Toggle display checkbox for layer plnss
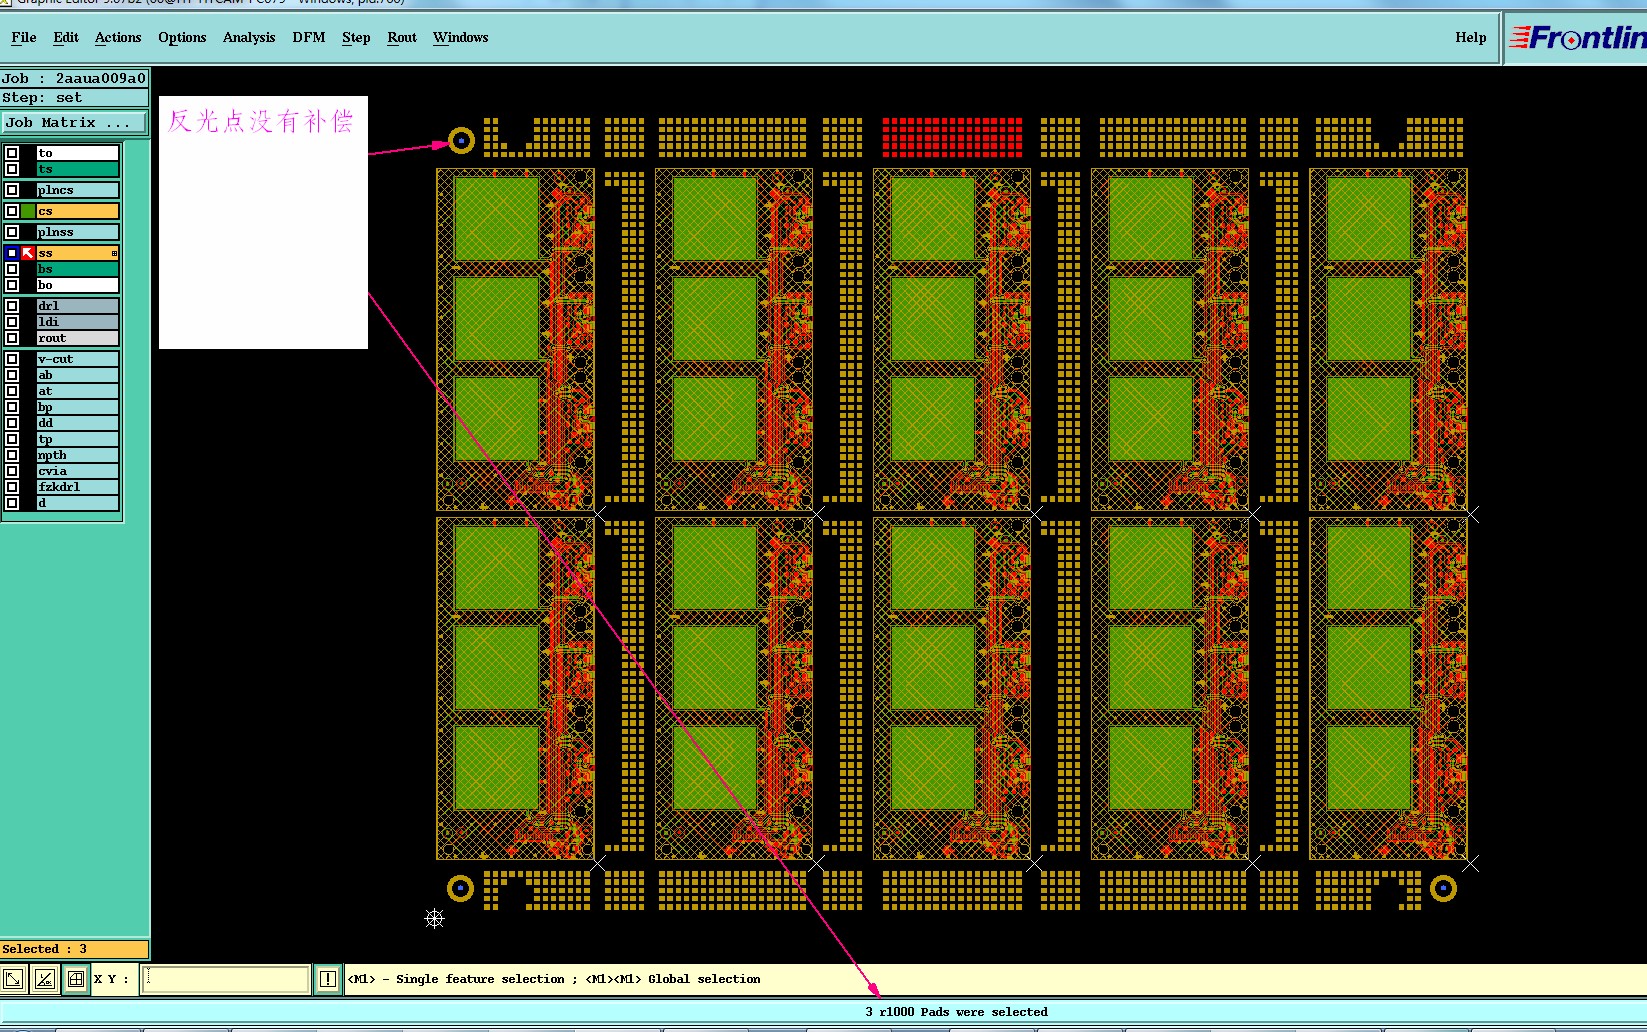 (x=12, y=232)
